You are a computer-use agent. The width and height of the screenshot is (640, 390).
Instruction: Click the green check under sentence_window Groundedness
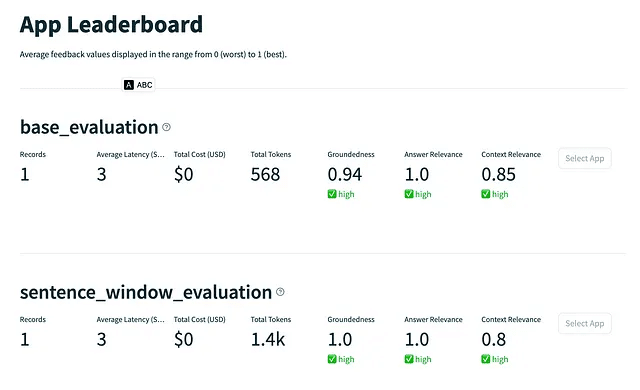(332, 359)
